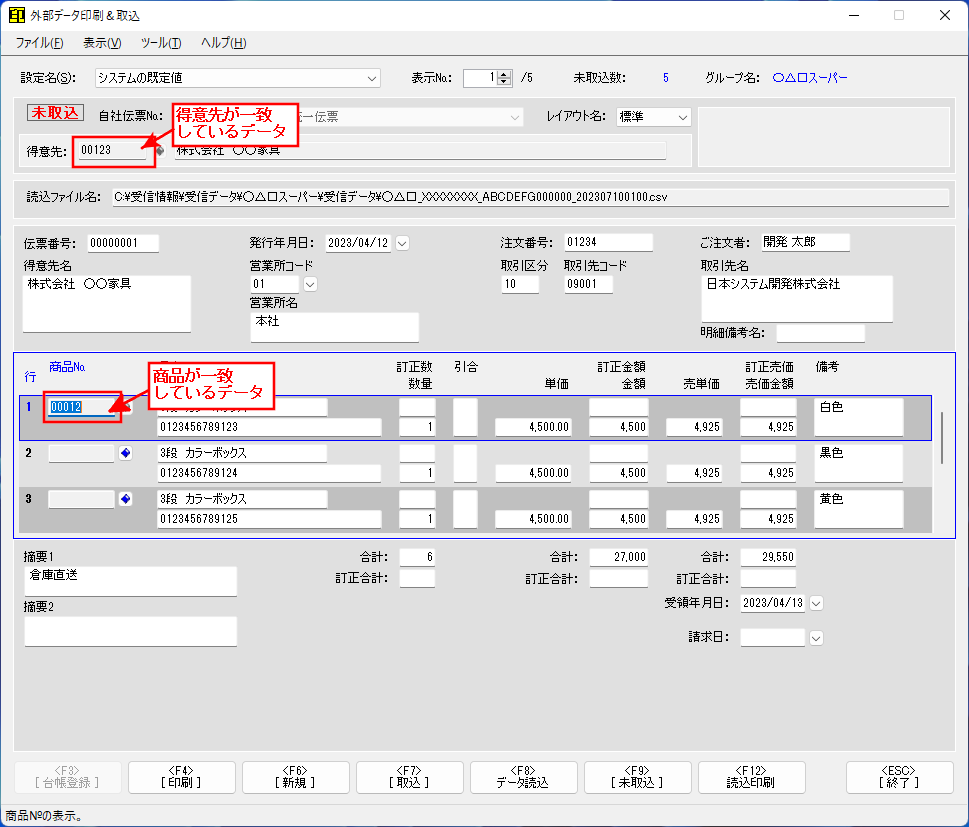Click the 摘要1 field 倉庫直送
This screenshot has height=827, width=969.
130,582
